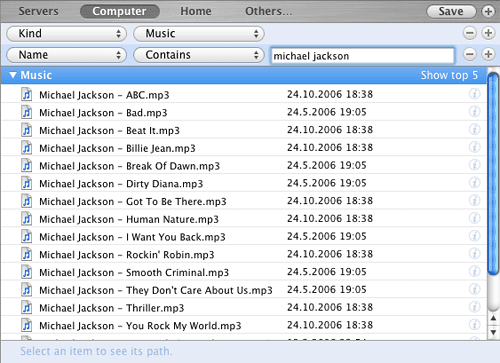
Task: Select Michael Jackson – Smooth Criminal.mp3
Action: (244, 272)
